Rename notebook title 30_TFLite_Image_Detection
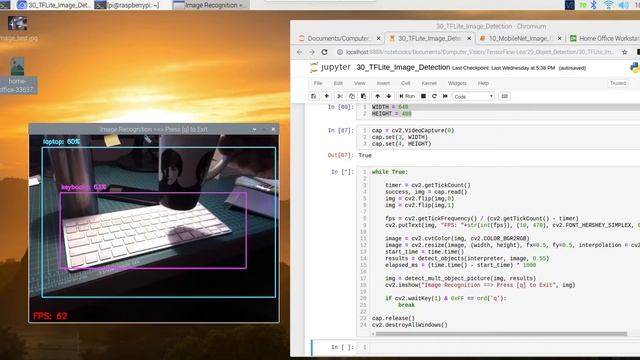The width and height of the screenshot is (640, 360). 403,67
